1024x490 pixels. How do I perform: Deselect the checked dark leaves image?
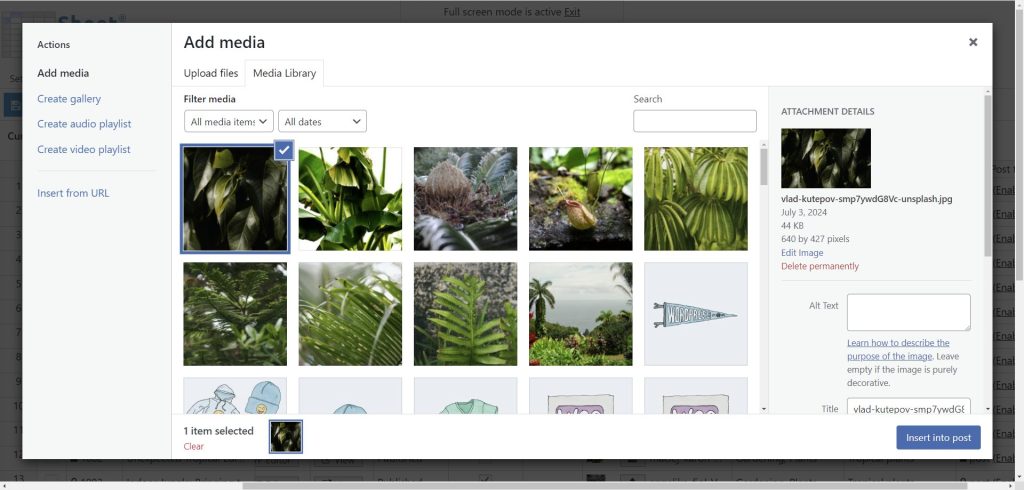tap(283, 150)
